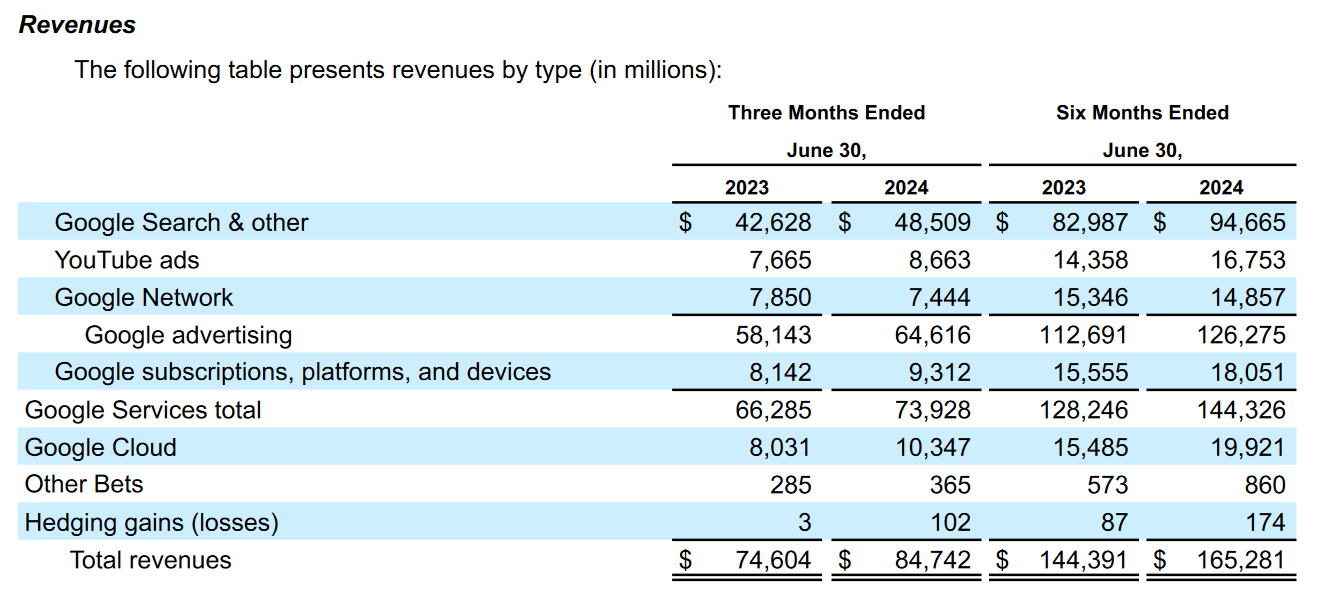The height and width of the screenshot is (599, 1317).
Task: Click the value 15,485
Action: tap(1090, 447)
